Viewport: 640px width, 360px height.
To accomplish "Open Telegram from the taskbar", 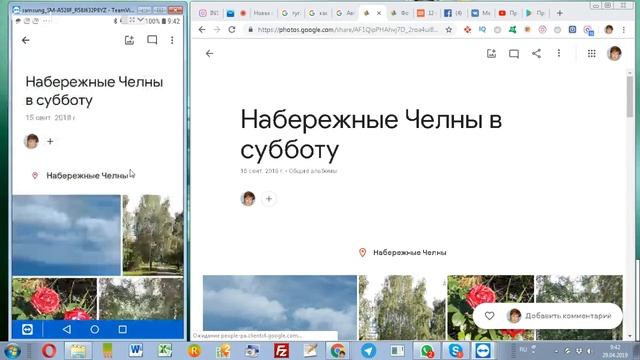I will [x=368, y=351].
